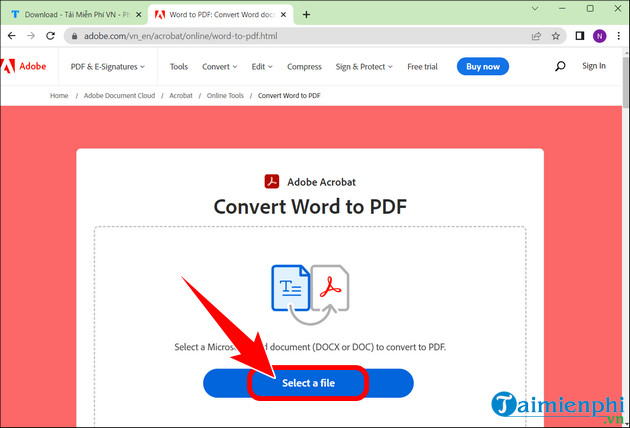This screenshot has height=428, width=630.
Task: Click the Adobe Acrobat title text
Action: [321, 182]
